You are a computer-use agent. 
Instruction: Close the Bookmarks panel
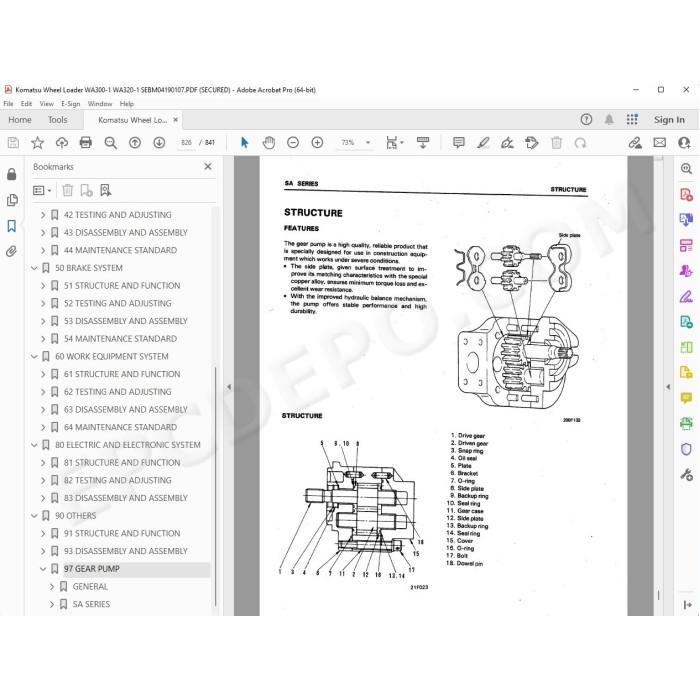point(208,167)
